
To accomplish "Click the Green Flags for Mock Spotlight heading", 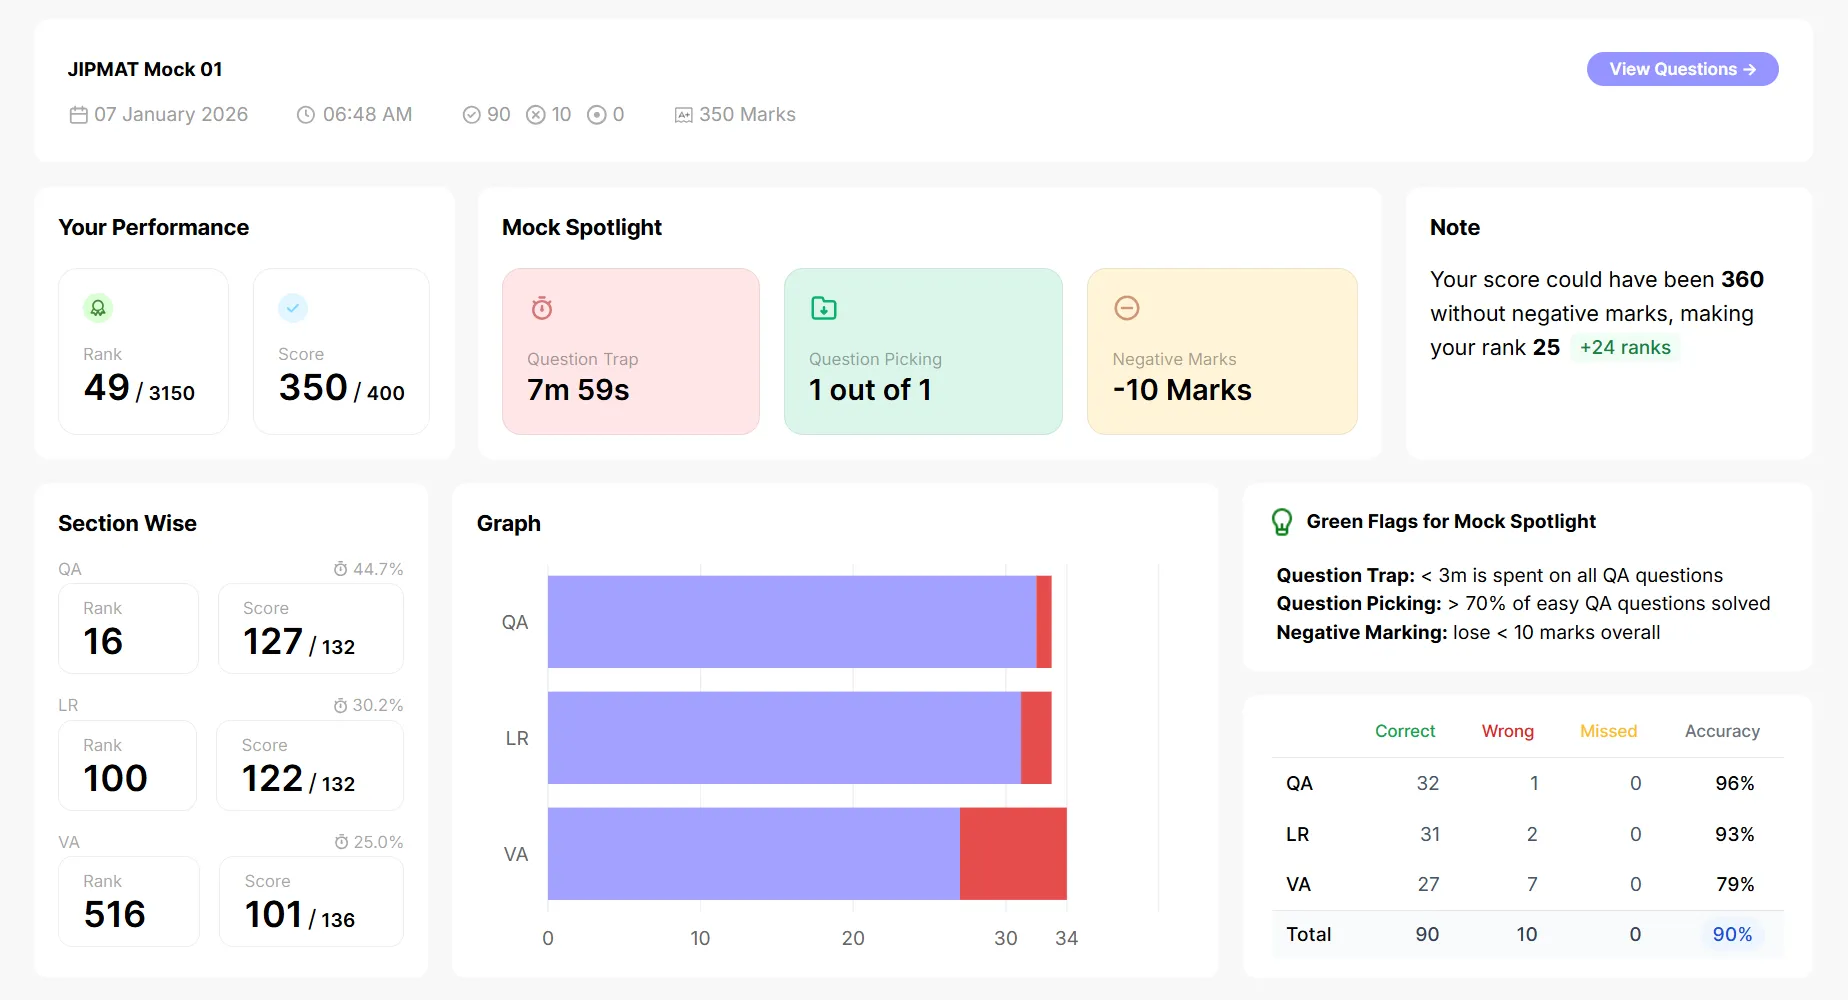I will [1451, 521].
